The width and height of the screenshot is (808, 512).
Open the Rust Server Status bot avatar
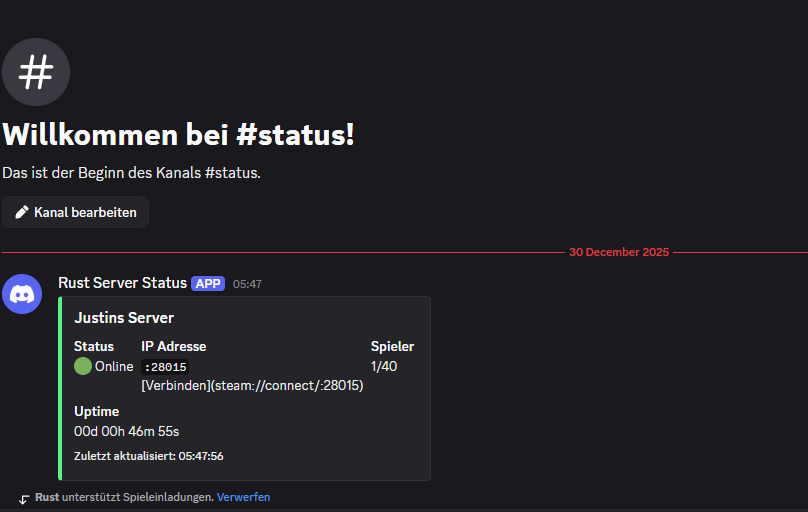pos(22,294)
